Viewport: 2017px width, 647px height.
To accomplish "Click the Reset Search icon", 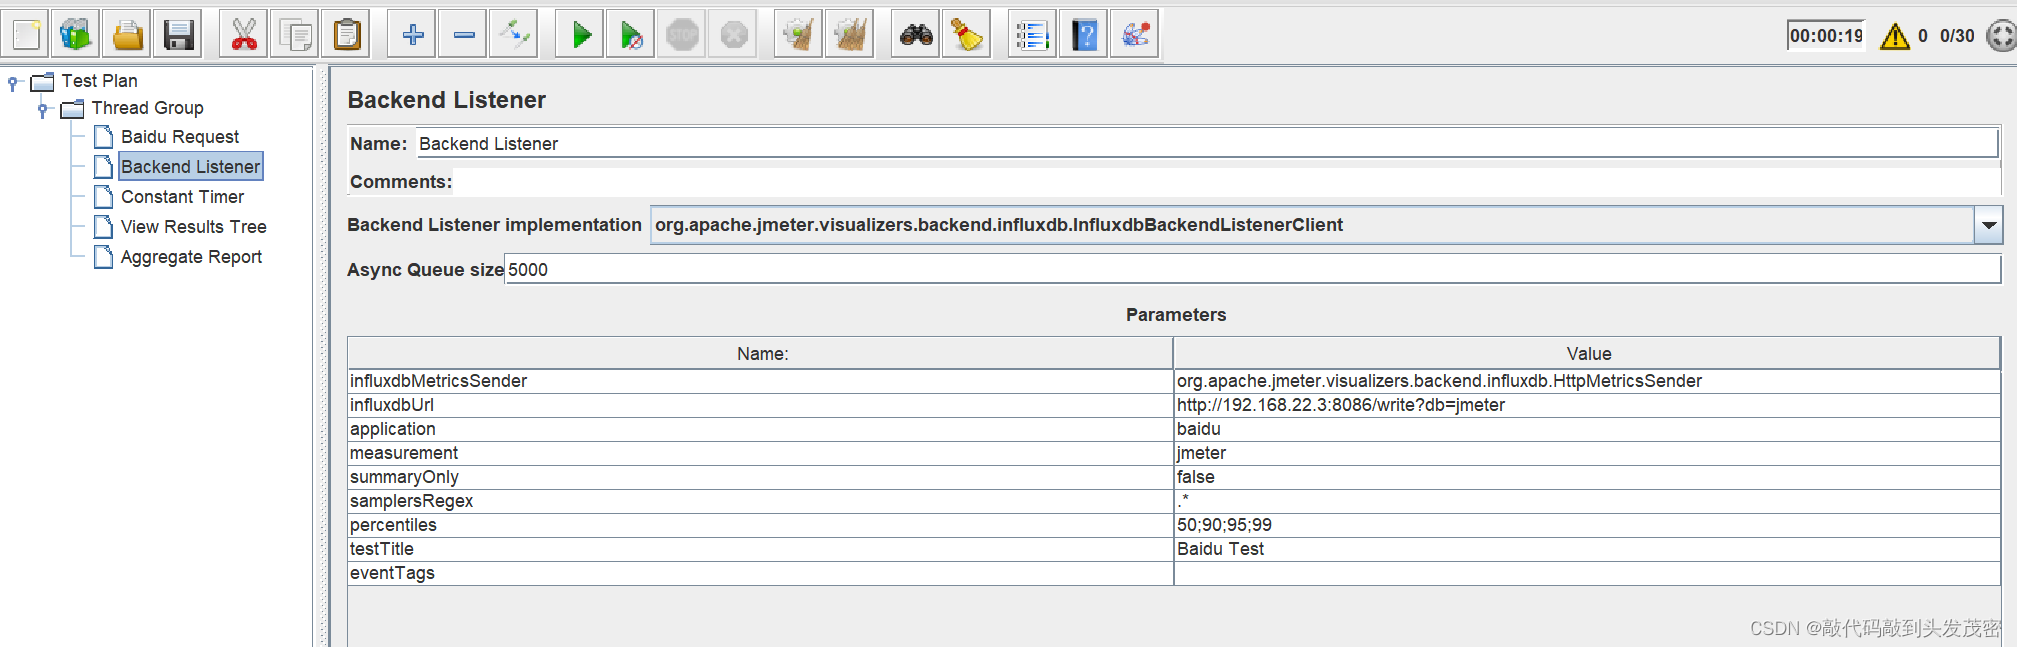I will pos(967,35).
